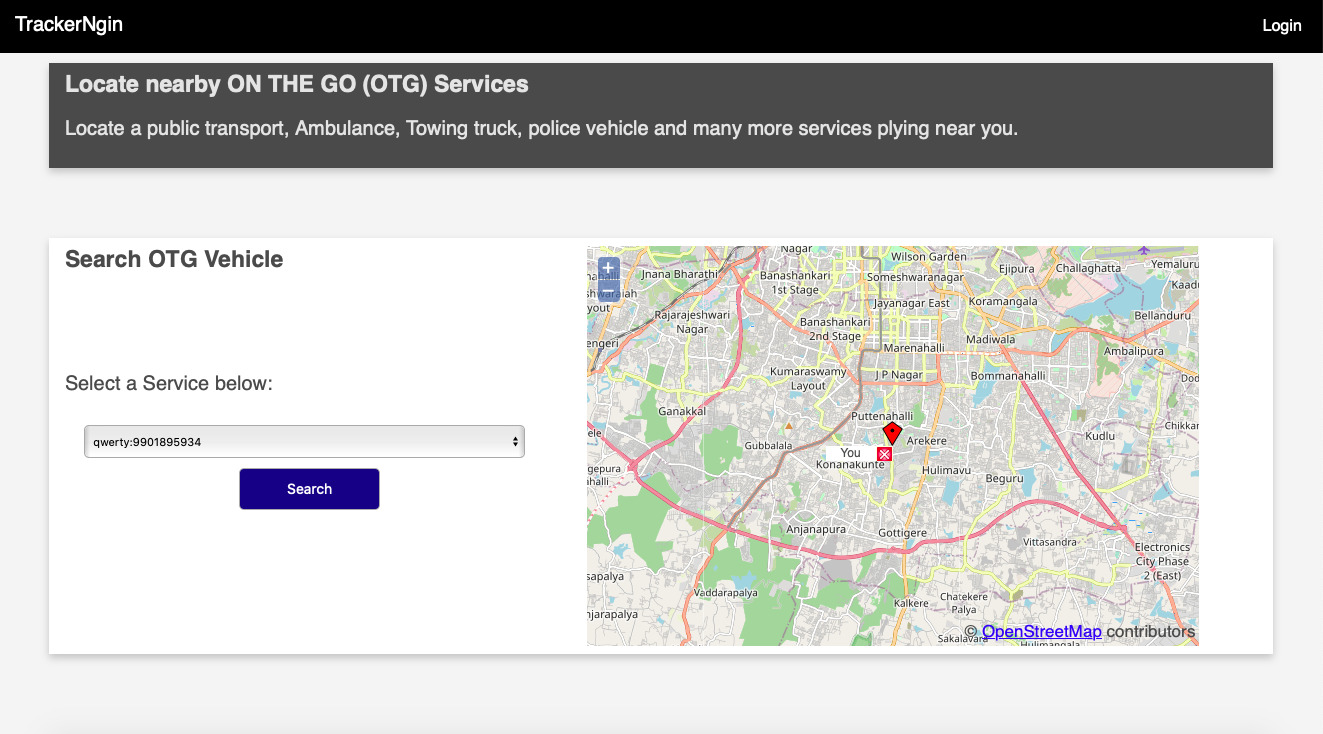Click the 'You' label on the map
Screen dimensions: 1323x734
coord(850,453)
